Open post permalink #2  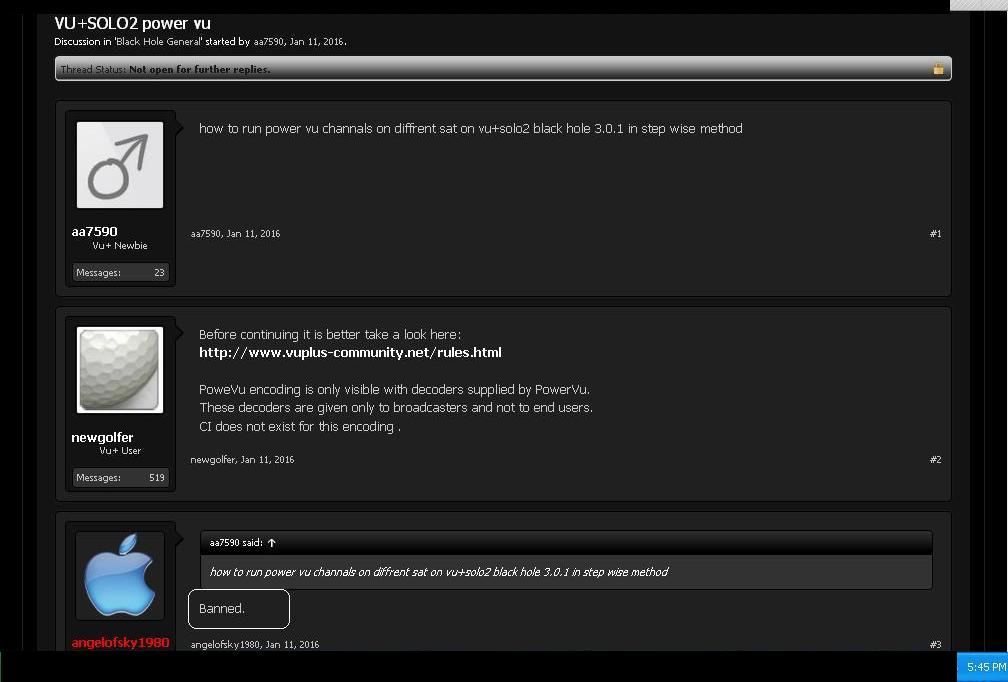935,460
